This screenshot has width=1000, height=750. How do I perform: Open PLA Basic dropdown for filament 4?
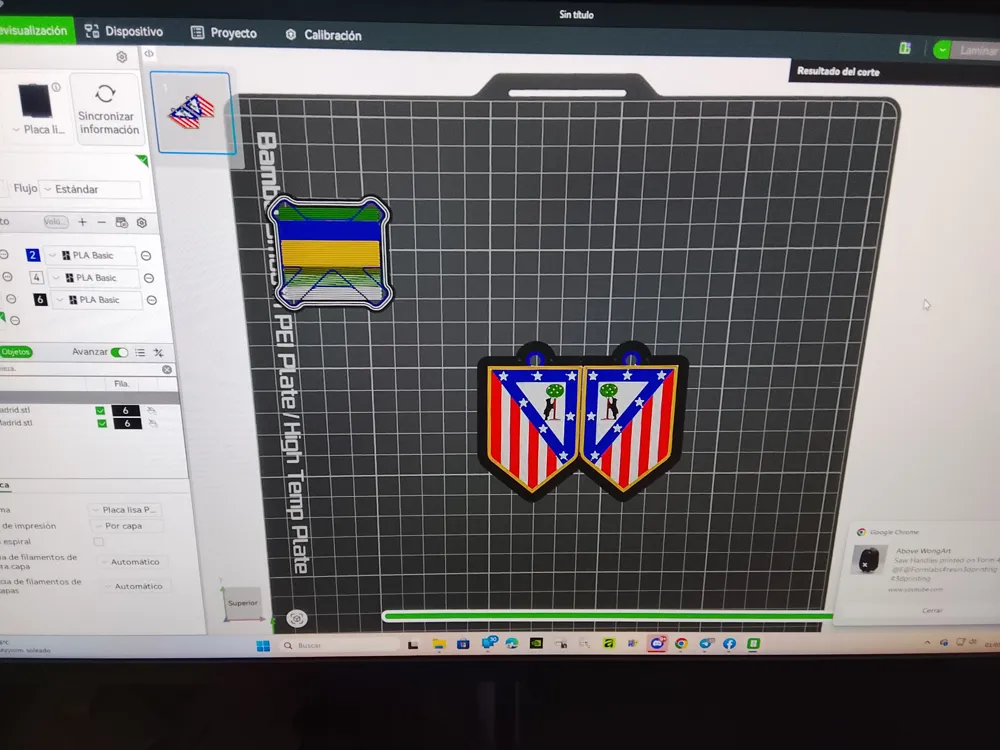pos(94,277)
